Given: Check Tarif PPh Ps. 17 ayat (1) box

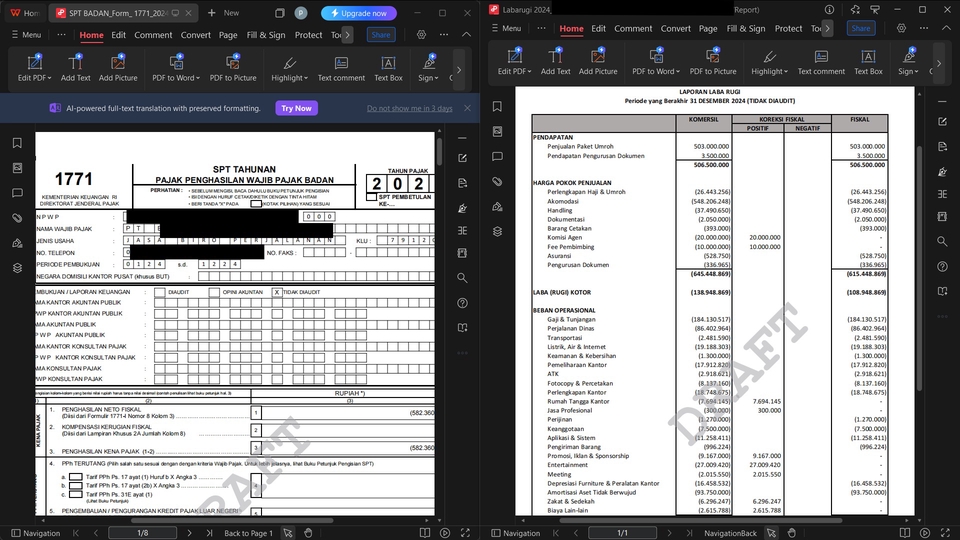Looking at the screenshot, I should tap(75, 476).
